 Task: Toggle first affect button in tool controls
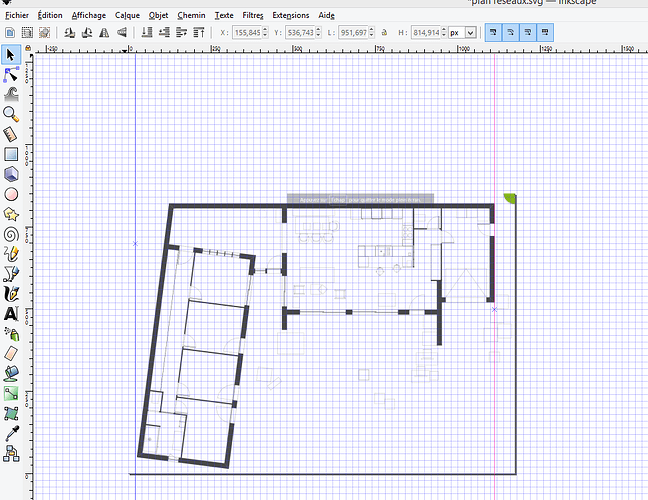tap(495, 32)
